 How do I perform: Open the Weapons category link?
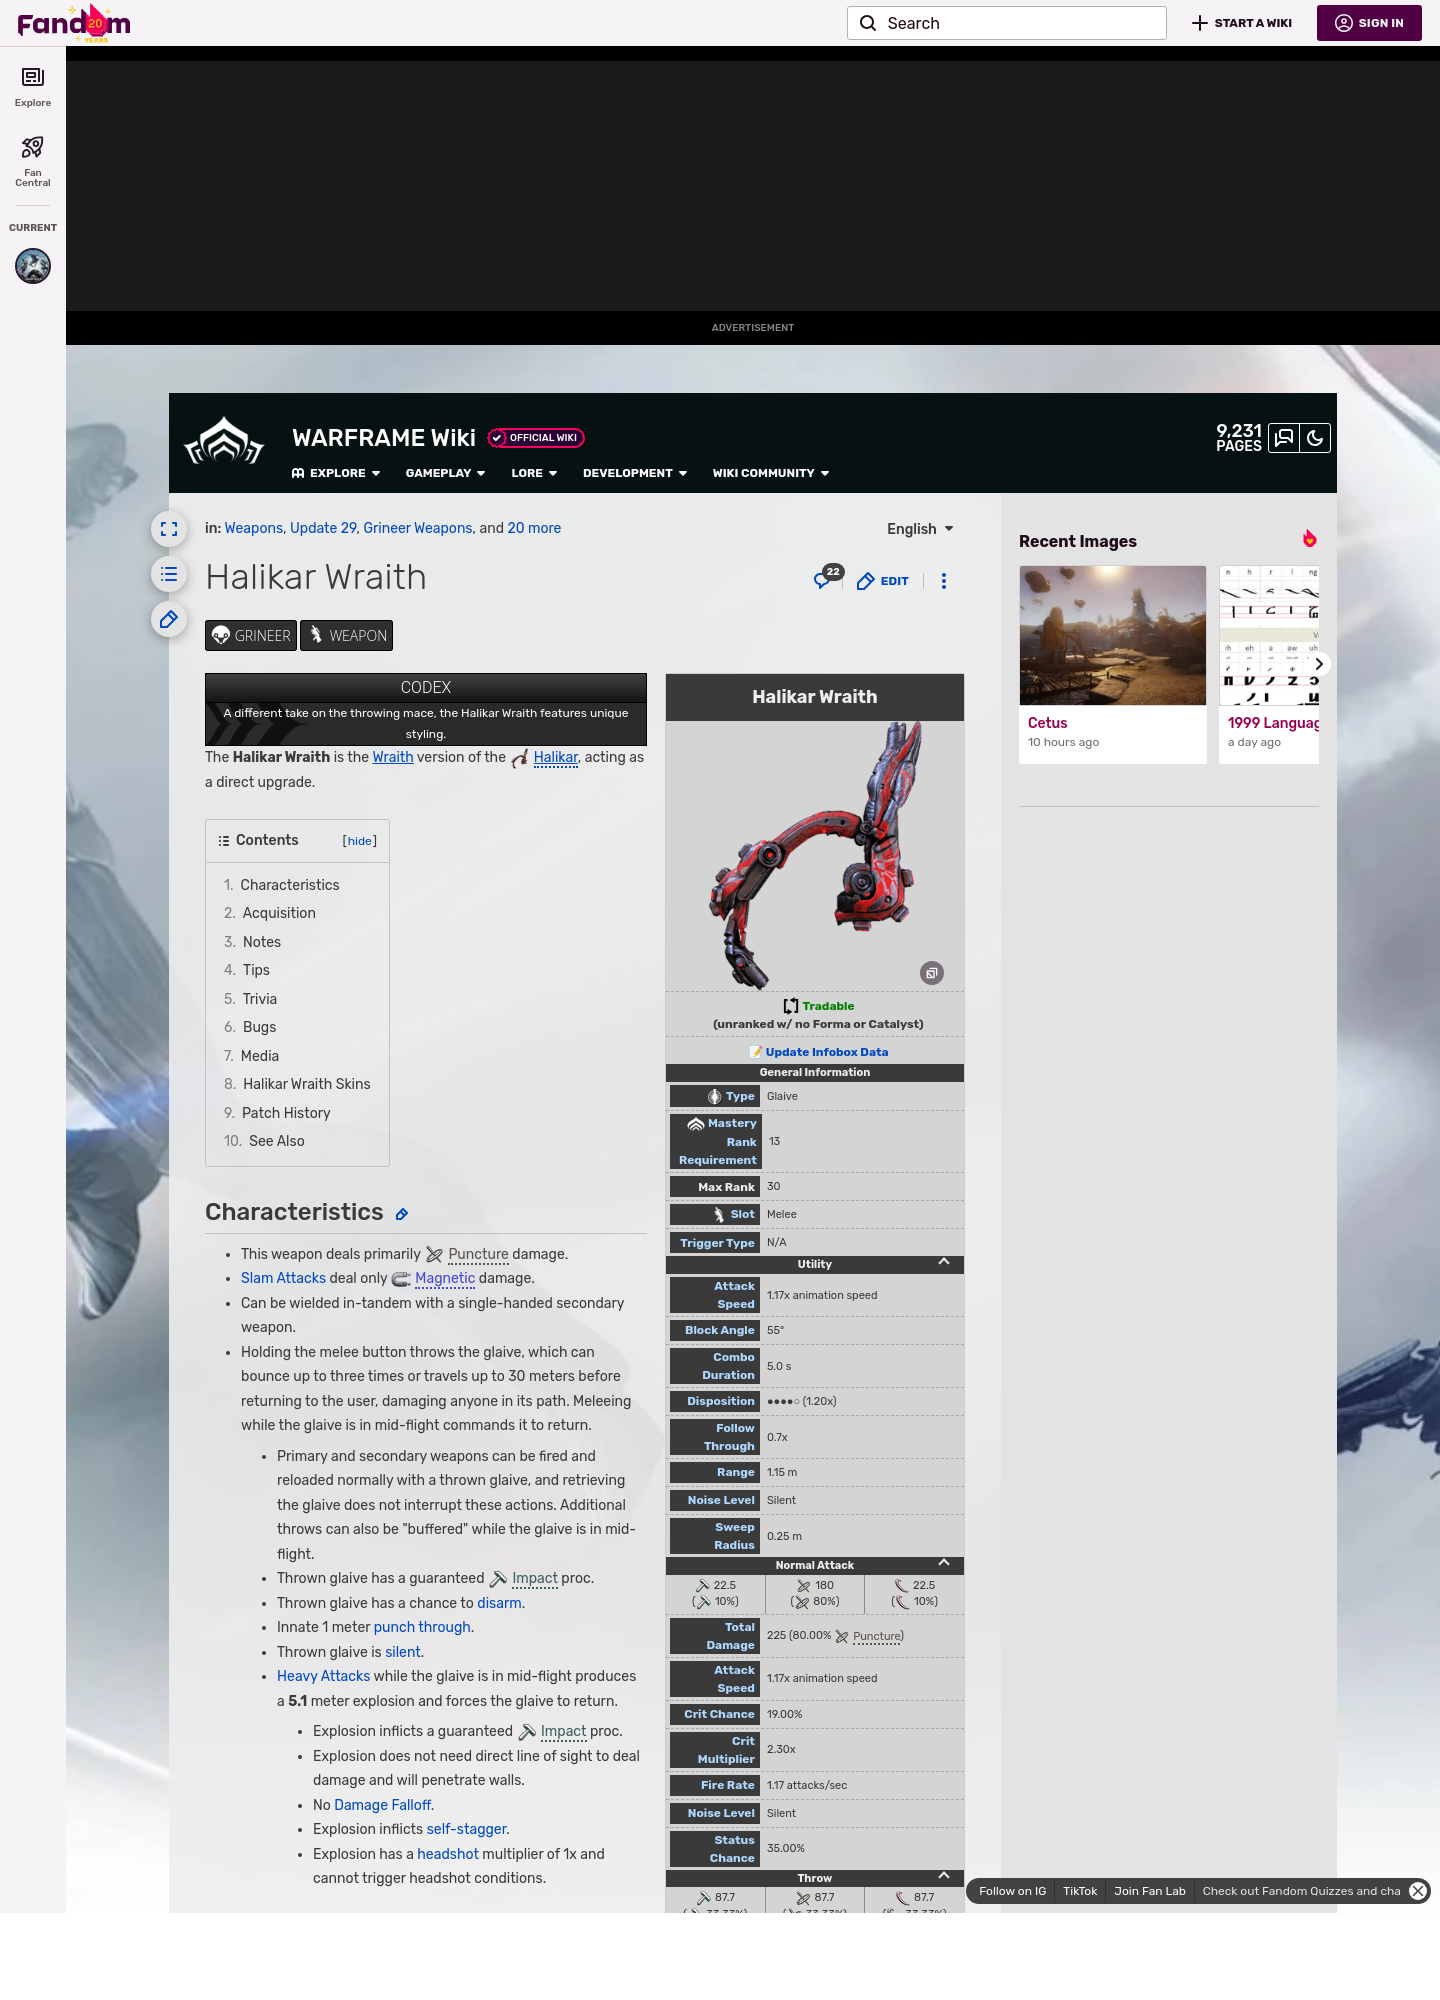point(254,528)
